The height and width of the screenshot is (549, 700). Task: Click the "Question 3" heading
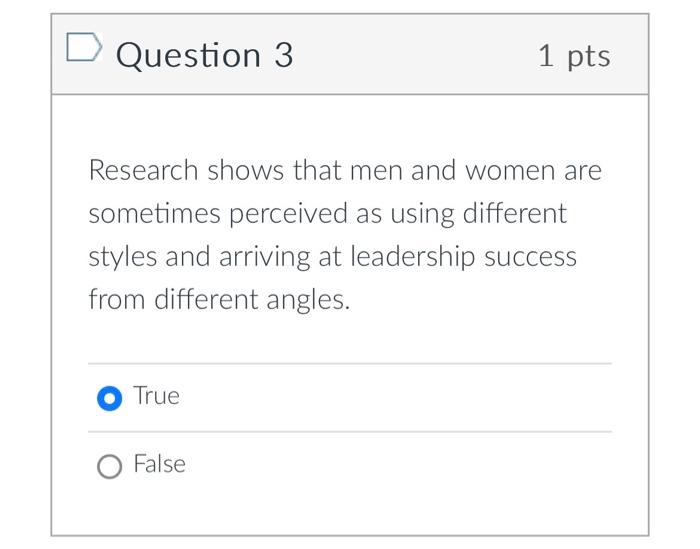(205, 55)
